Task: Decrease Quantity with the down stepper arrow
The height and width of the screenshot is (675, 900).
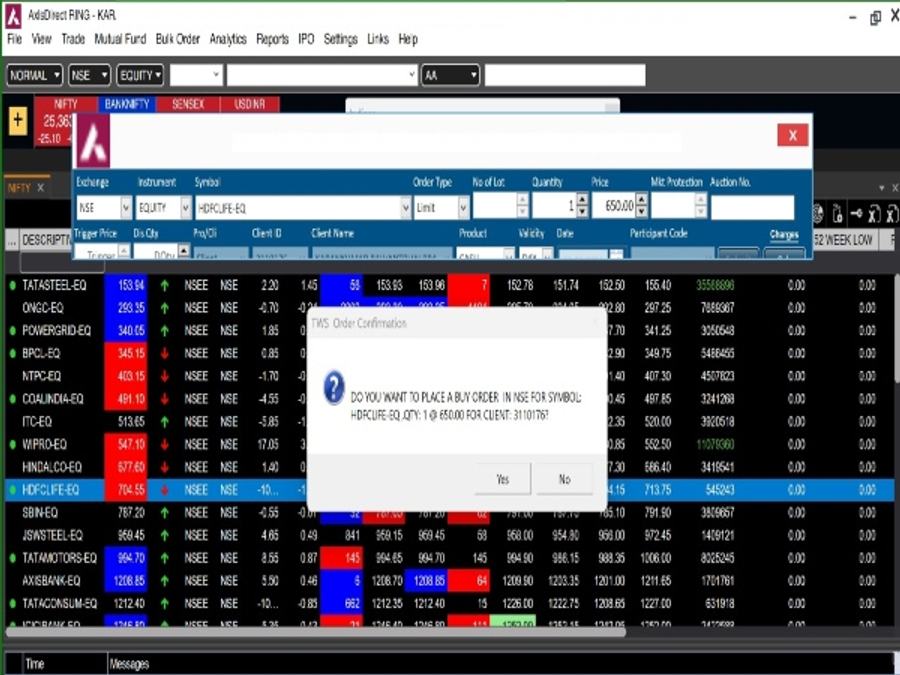Action: pyautogui.click(x=582, y=212)
